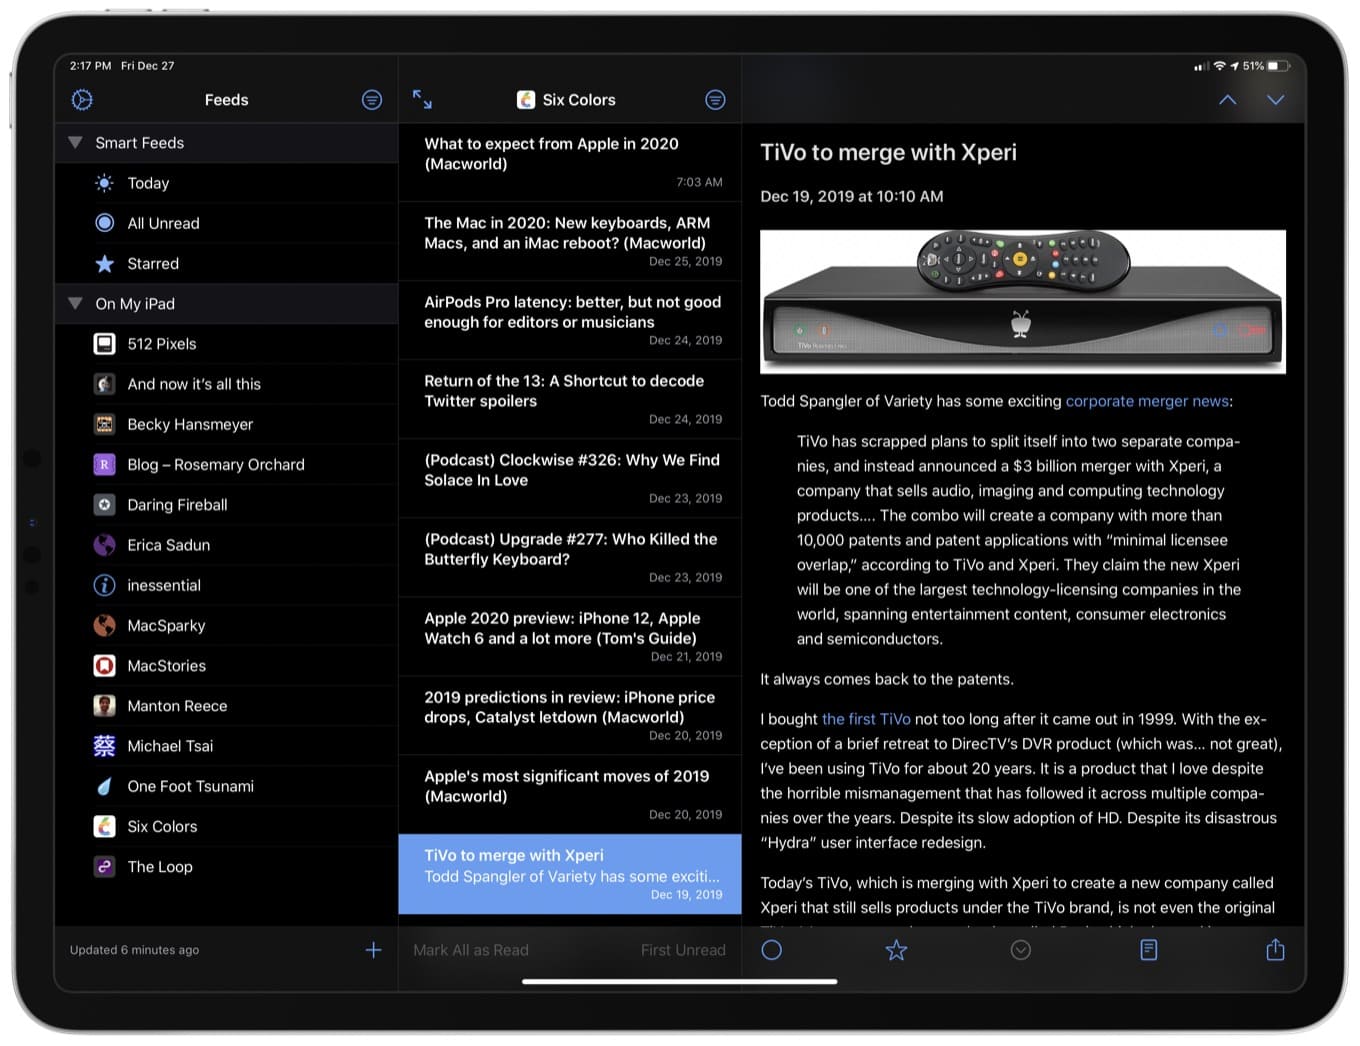
Task: Jump to next unread with circled chevron
Action: [x=1020, y=950]
